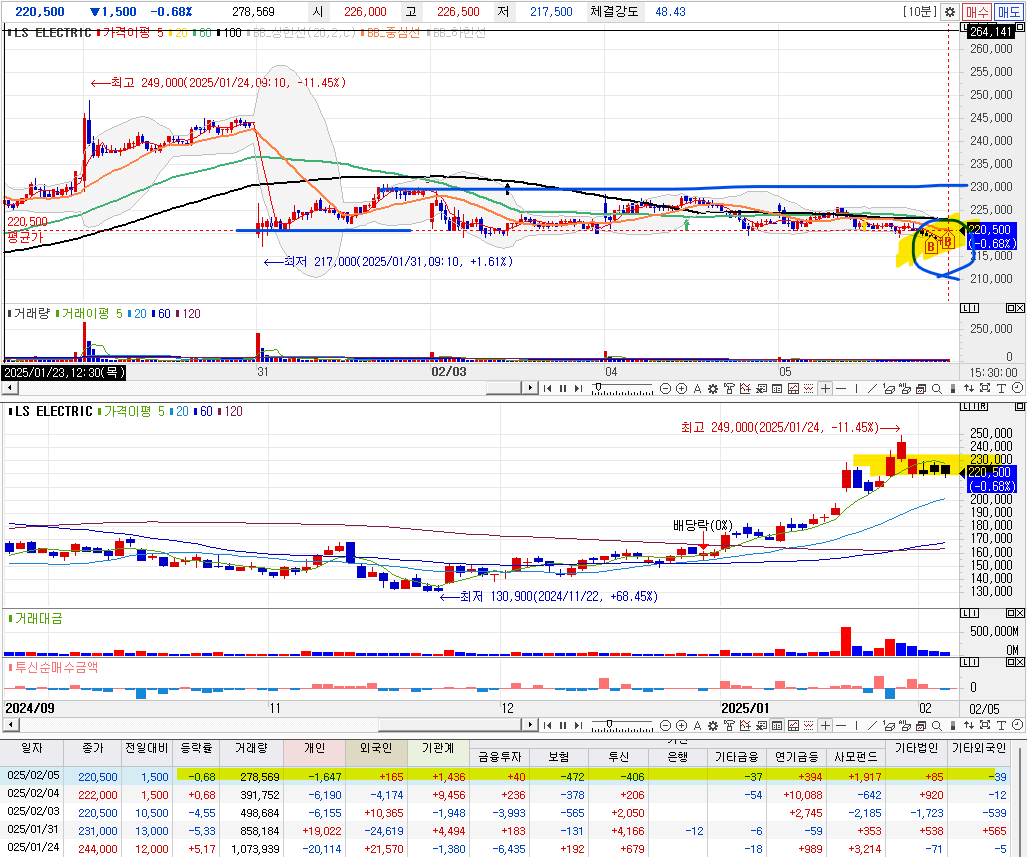
Task: Close the 투신순매수금액 pane
Action: [1020, 662]
